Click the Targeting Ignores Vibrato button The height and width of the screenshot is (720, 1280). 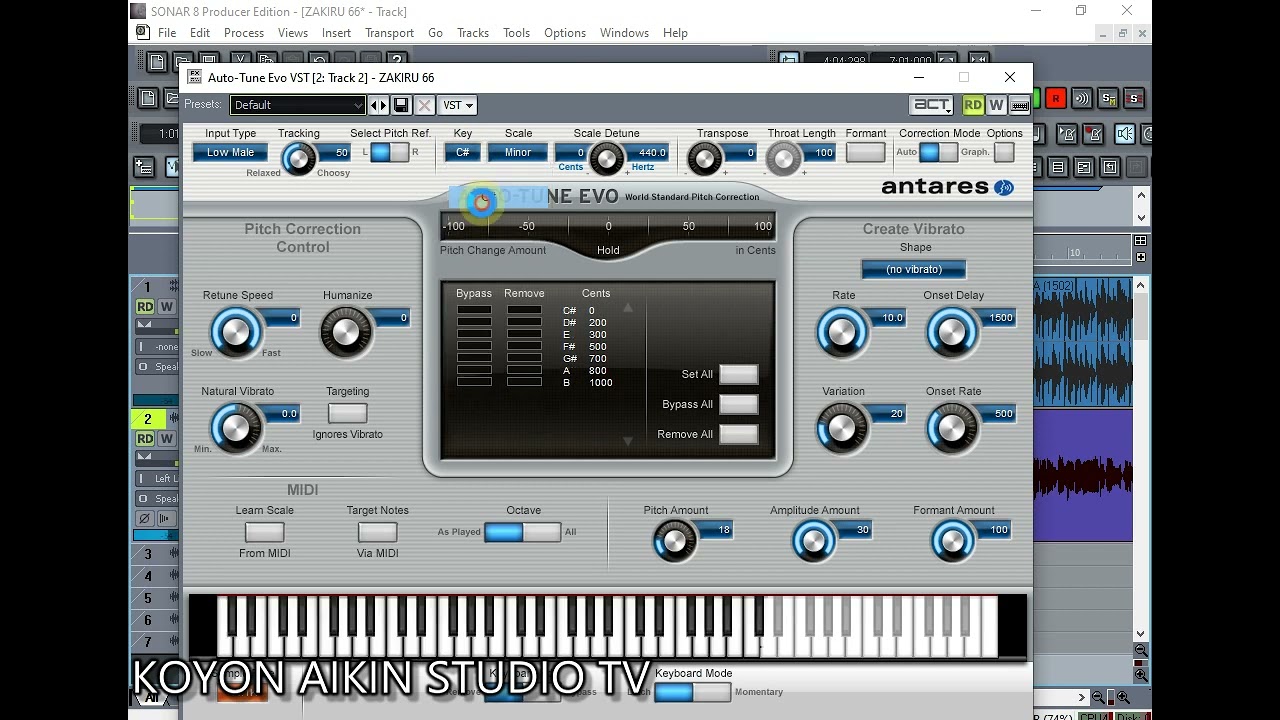tap(347, 413)
